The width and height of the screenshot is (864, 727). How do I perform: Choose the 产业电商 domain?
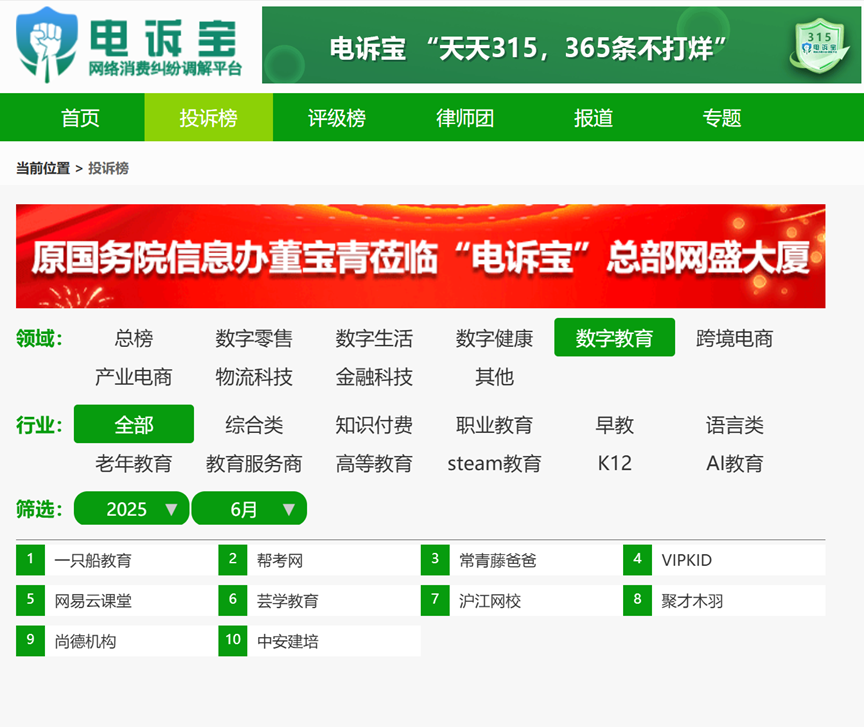tap(134, 377)
